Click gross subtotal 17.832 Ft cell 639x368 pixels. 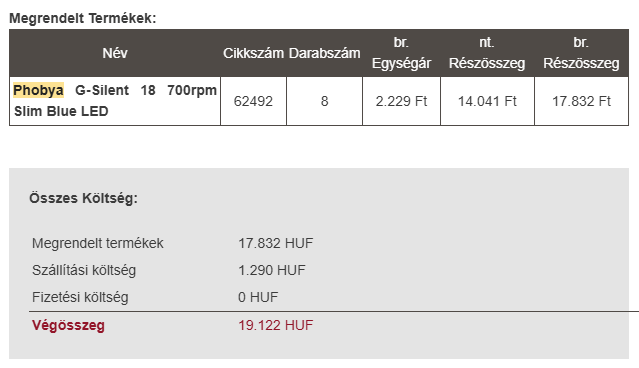point(581,101)
